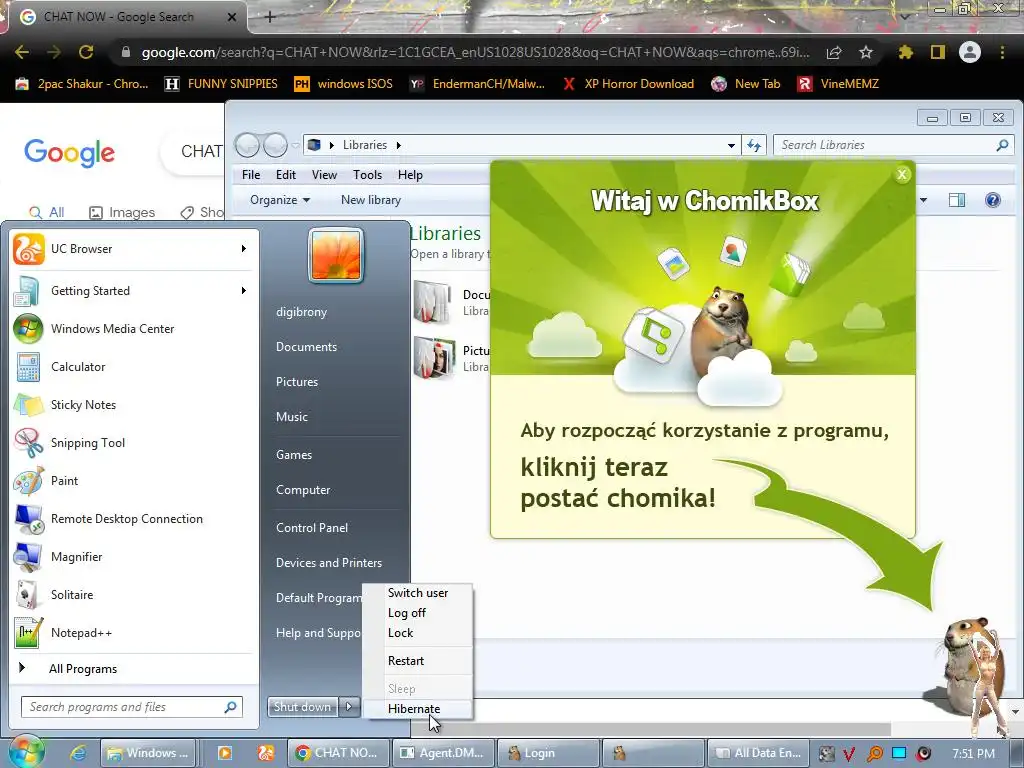Open Computer from Start menu

(303, 490)
